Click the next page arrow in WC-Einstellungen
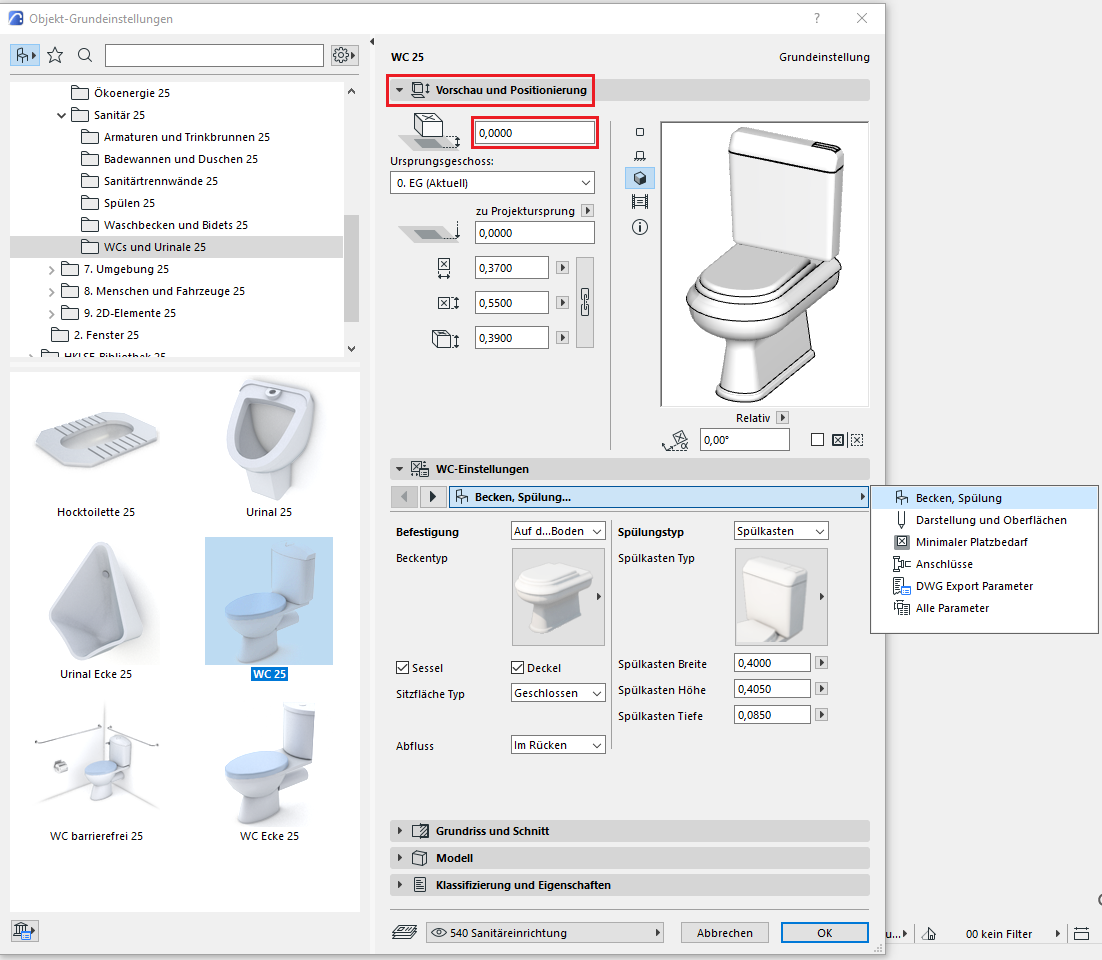This screenshot has height=960, width=1102. coord(432,496)
